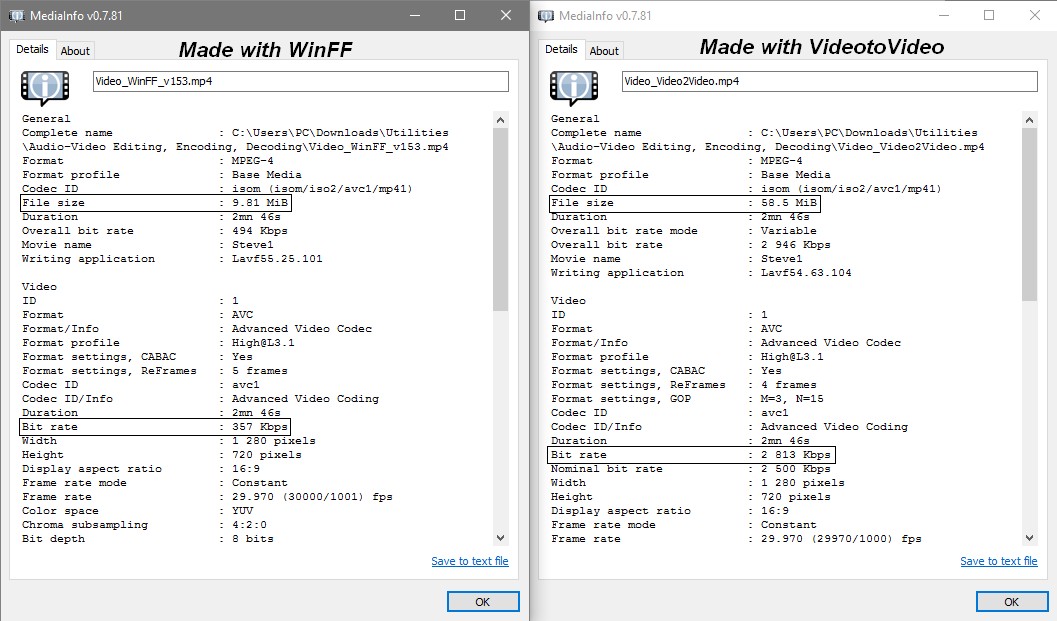Click the title bar app icon of right MediaInfo window
This screenshot has height=621, width=1057.
(x=545, y=16)
